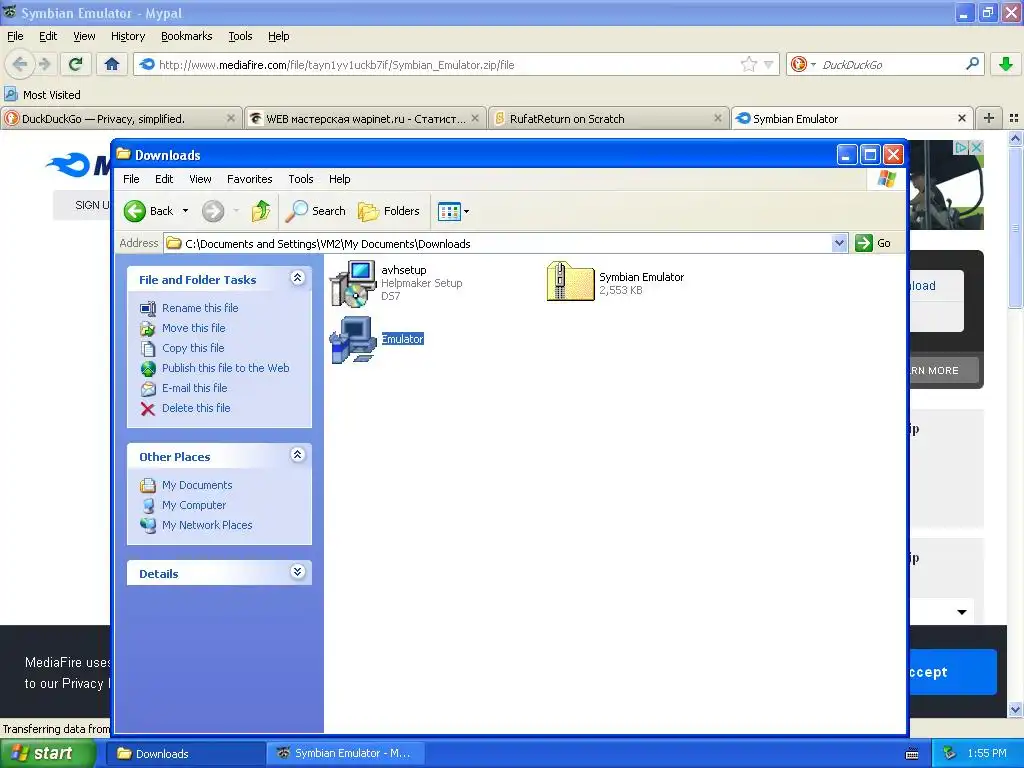Open My Network Places link

click(207, 525)
